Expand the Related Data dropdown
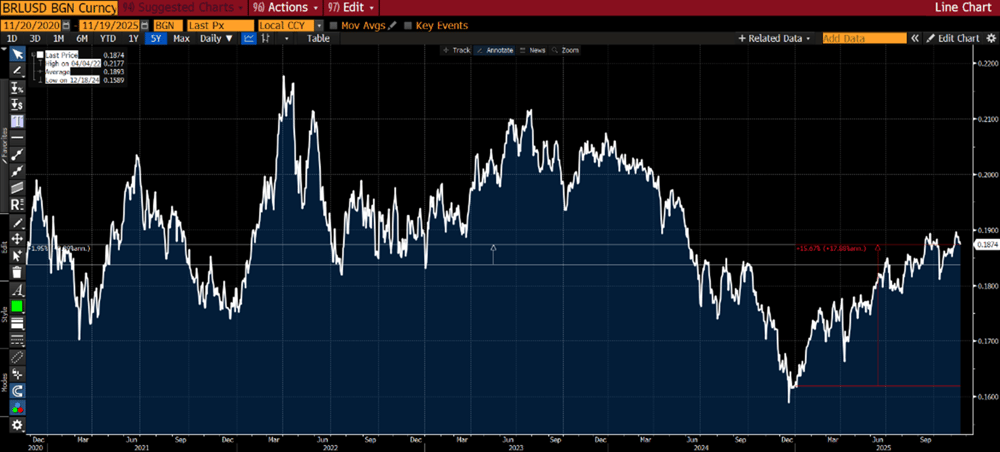Screen dimensions: 1000x452 tap(775, 38)
